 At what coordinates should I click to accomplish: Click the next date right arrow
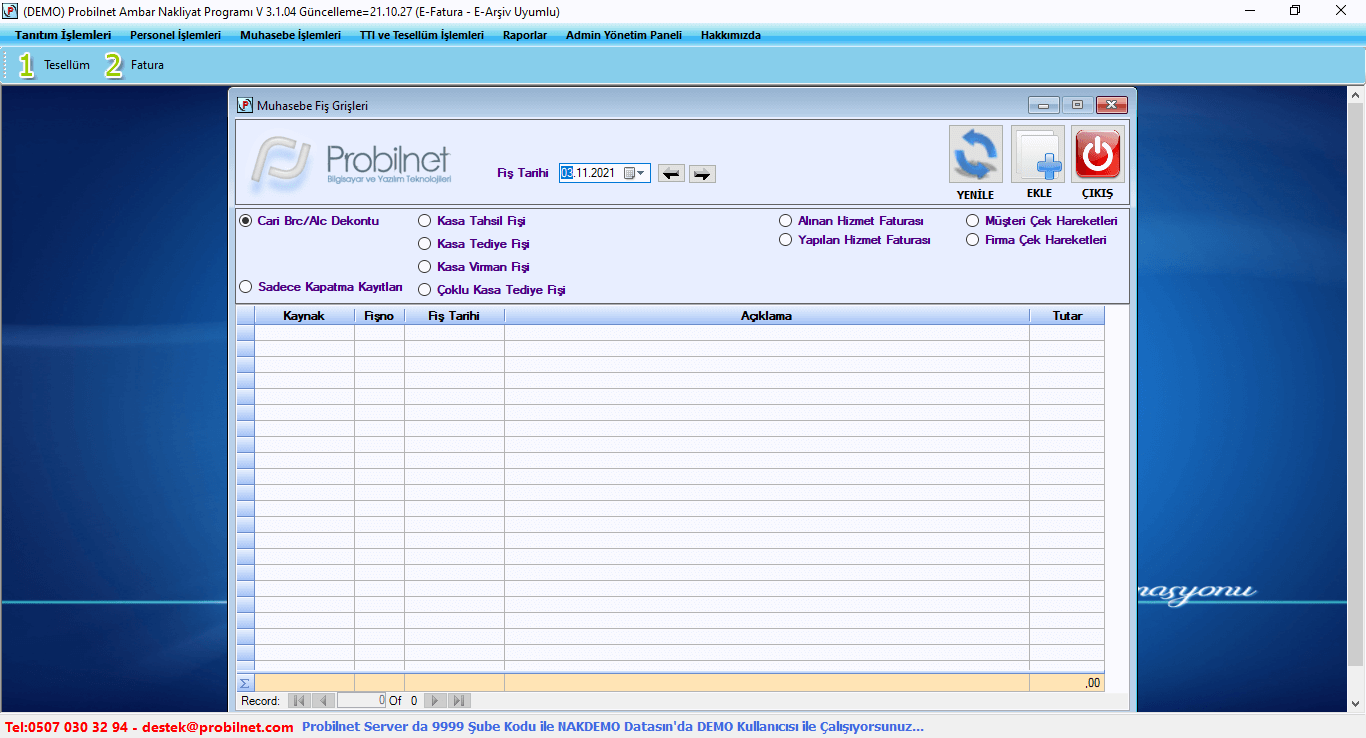point(703,174)
